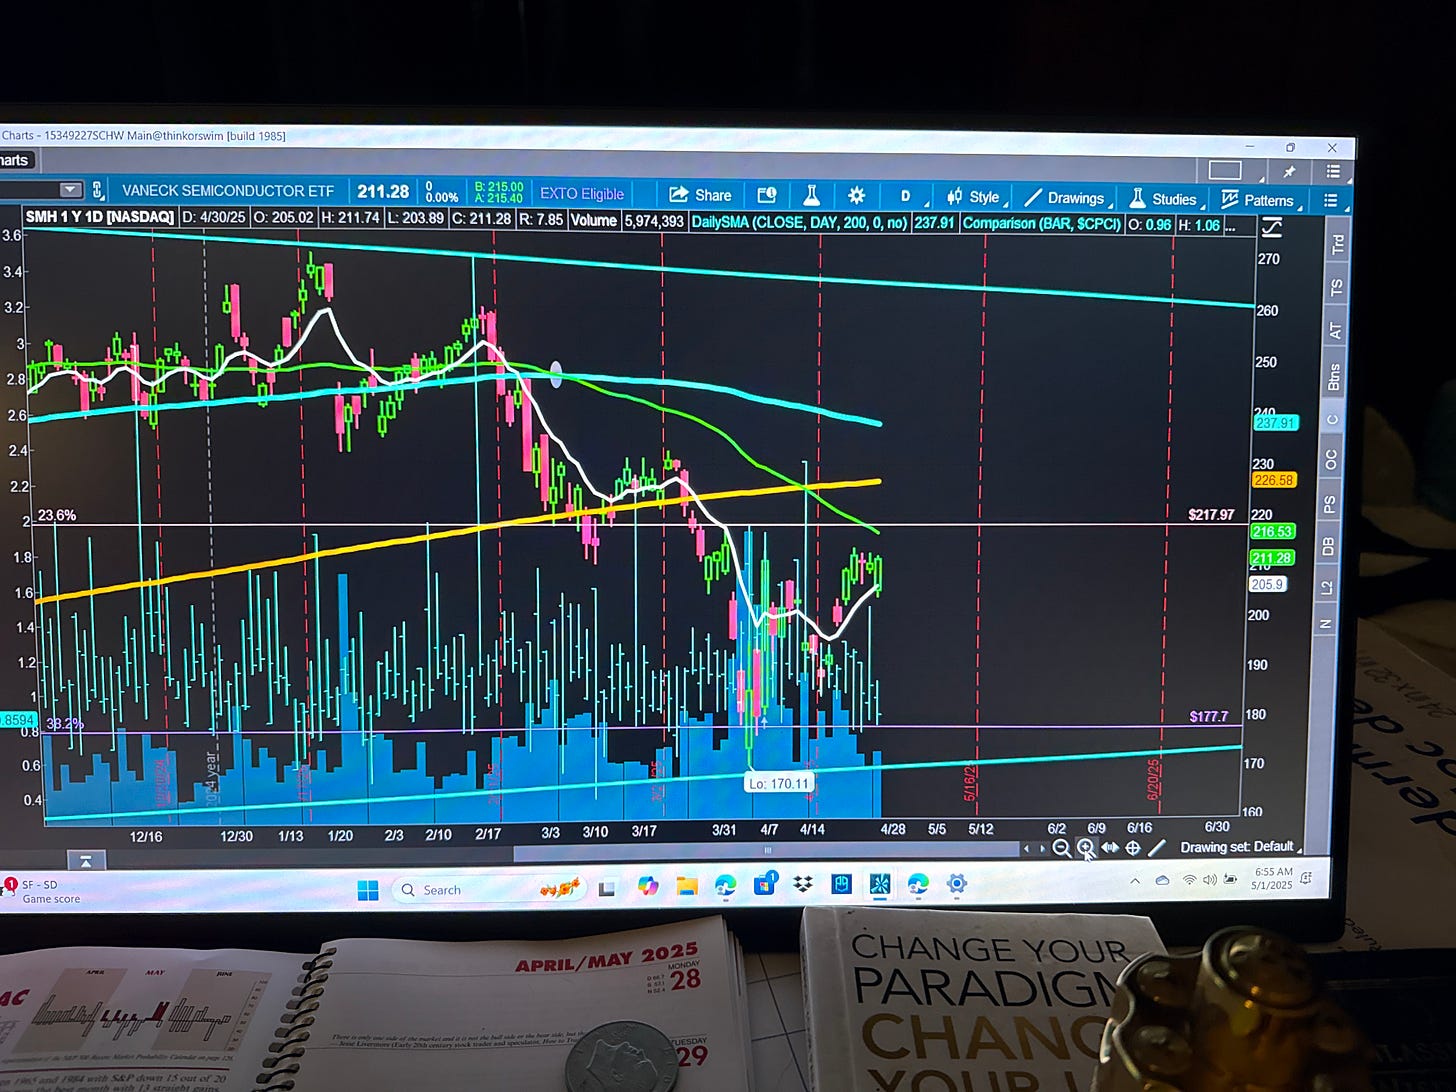The image size is (1456, 1092).
Task: Click the grid layout rectangle icon
Action: [x=1225, y=171]
